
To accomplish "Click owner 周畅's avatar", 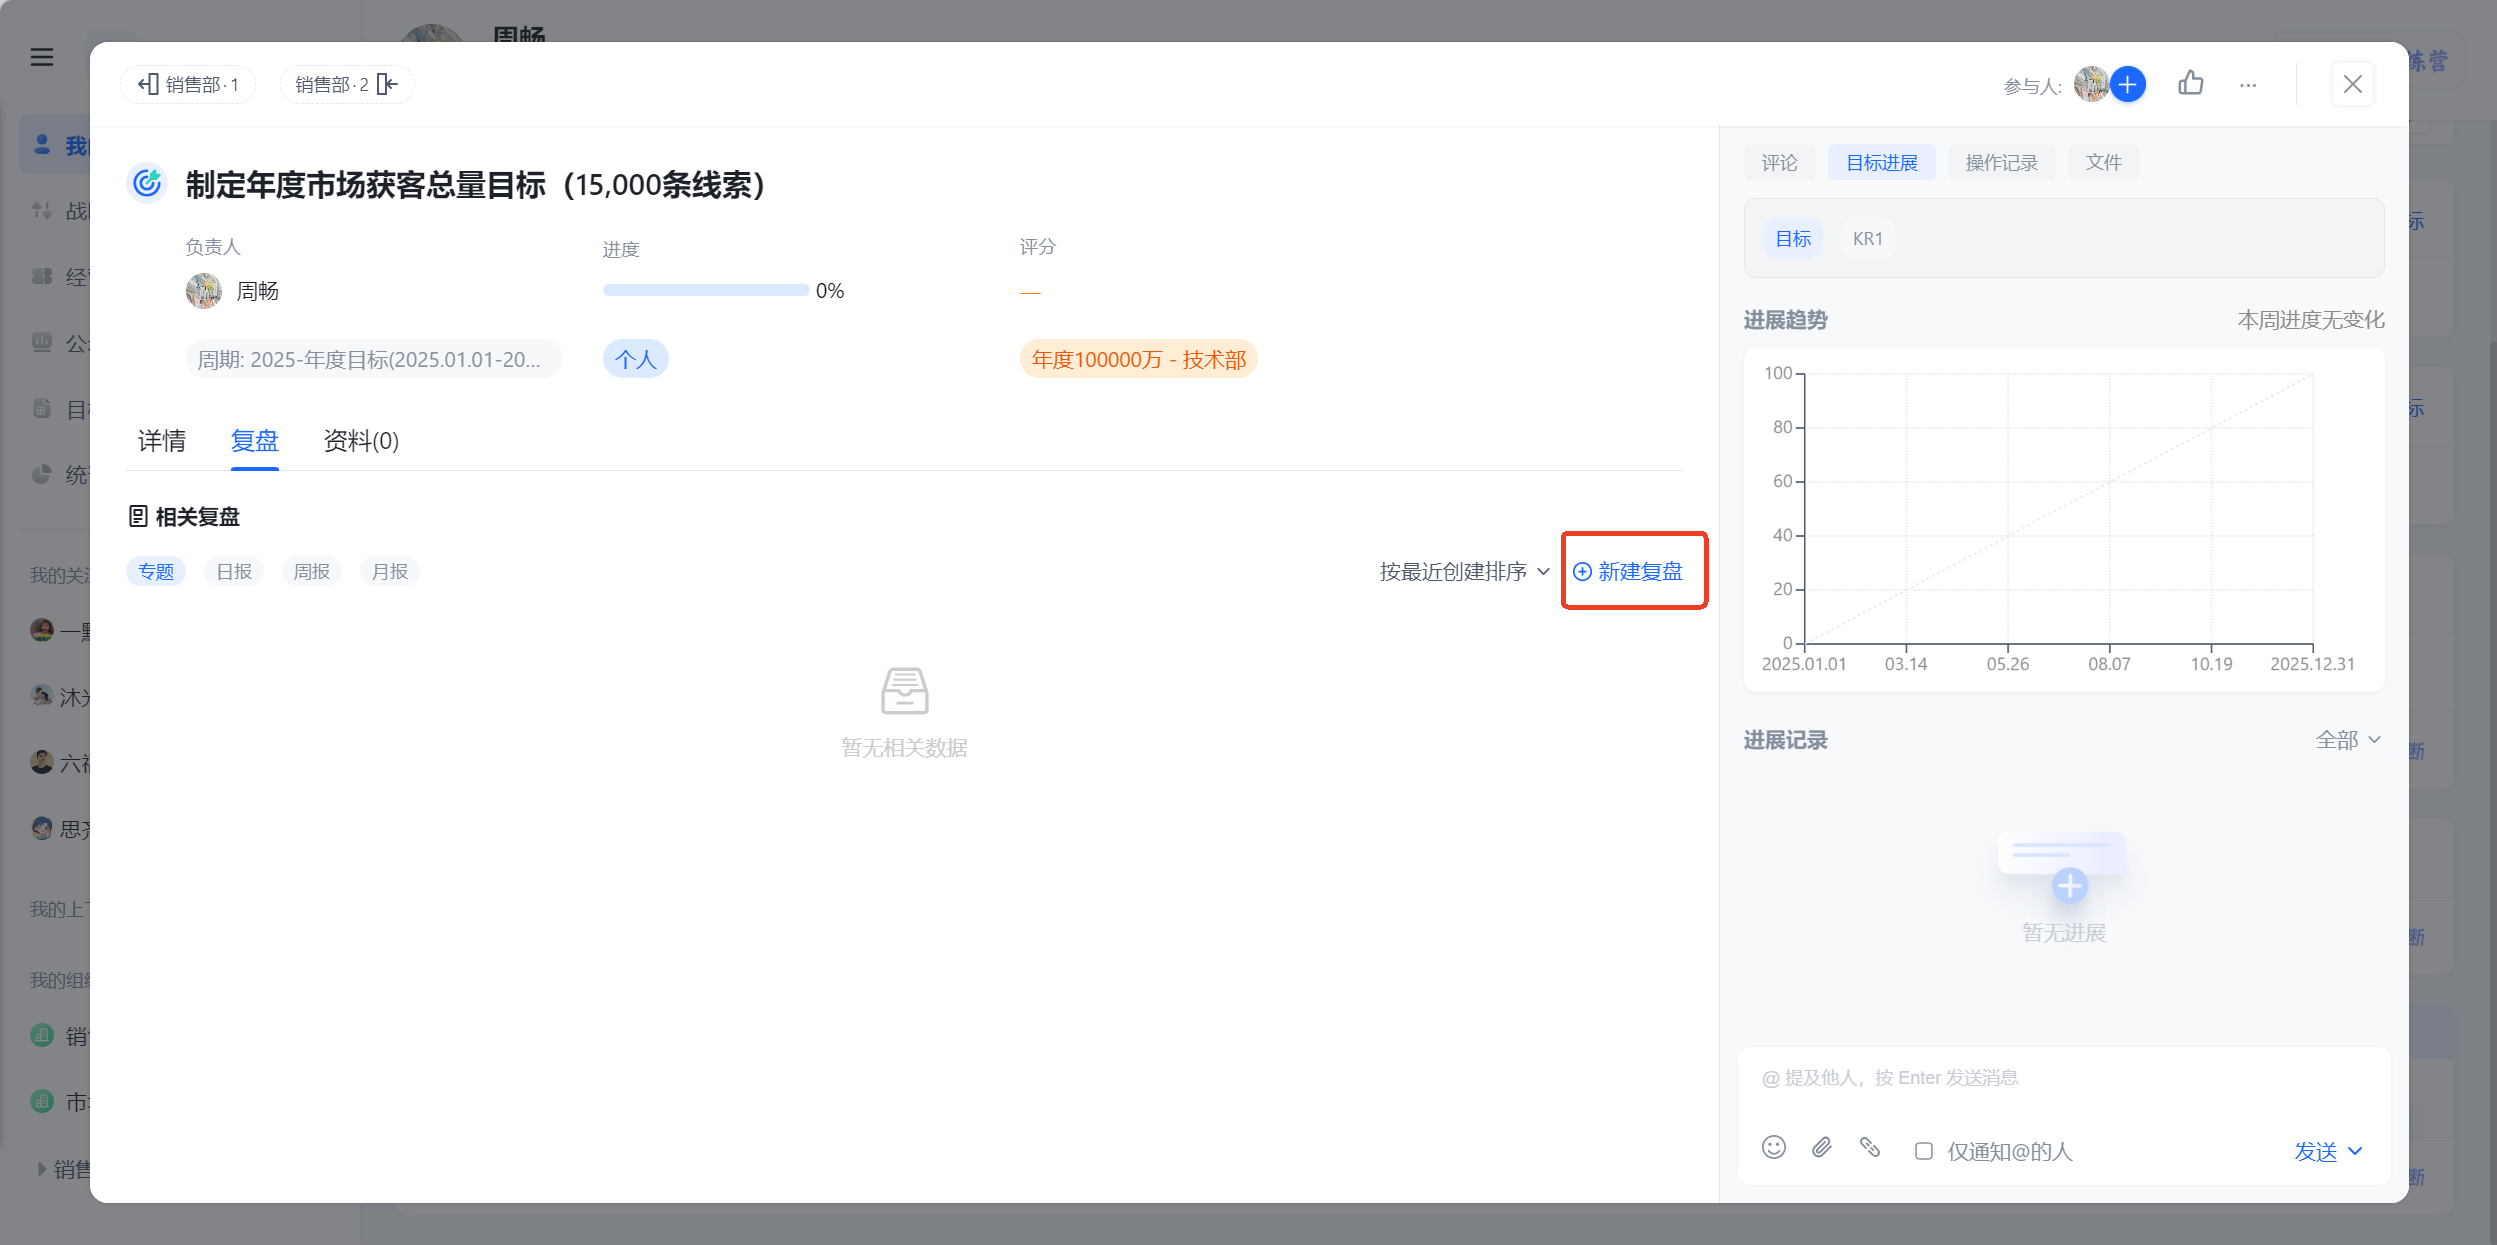I will click(x=204, y=291).
